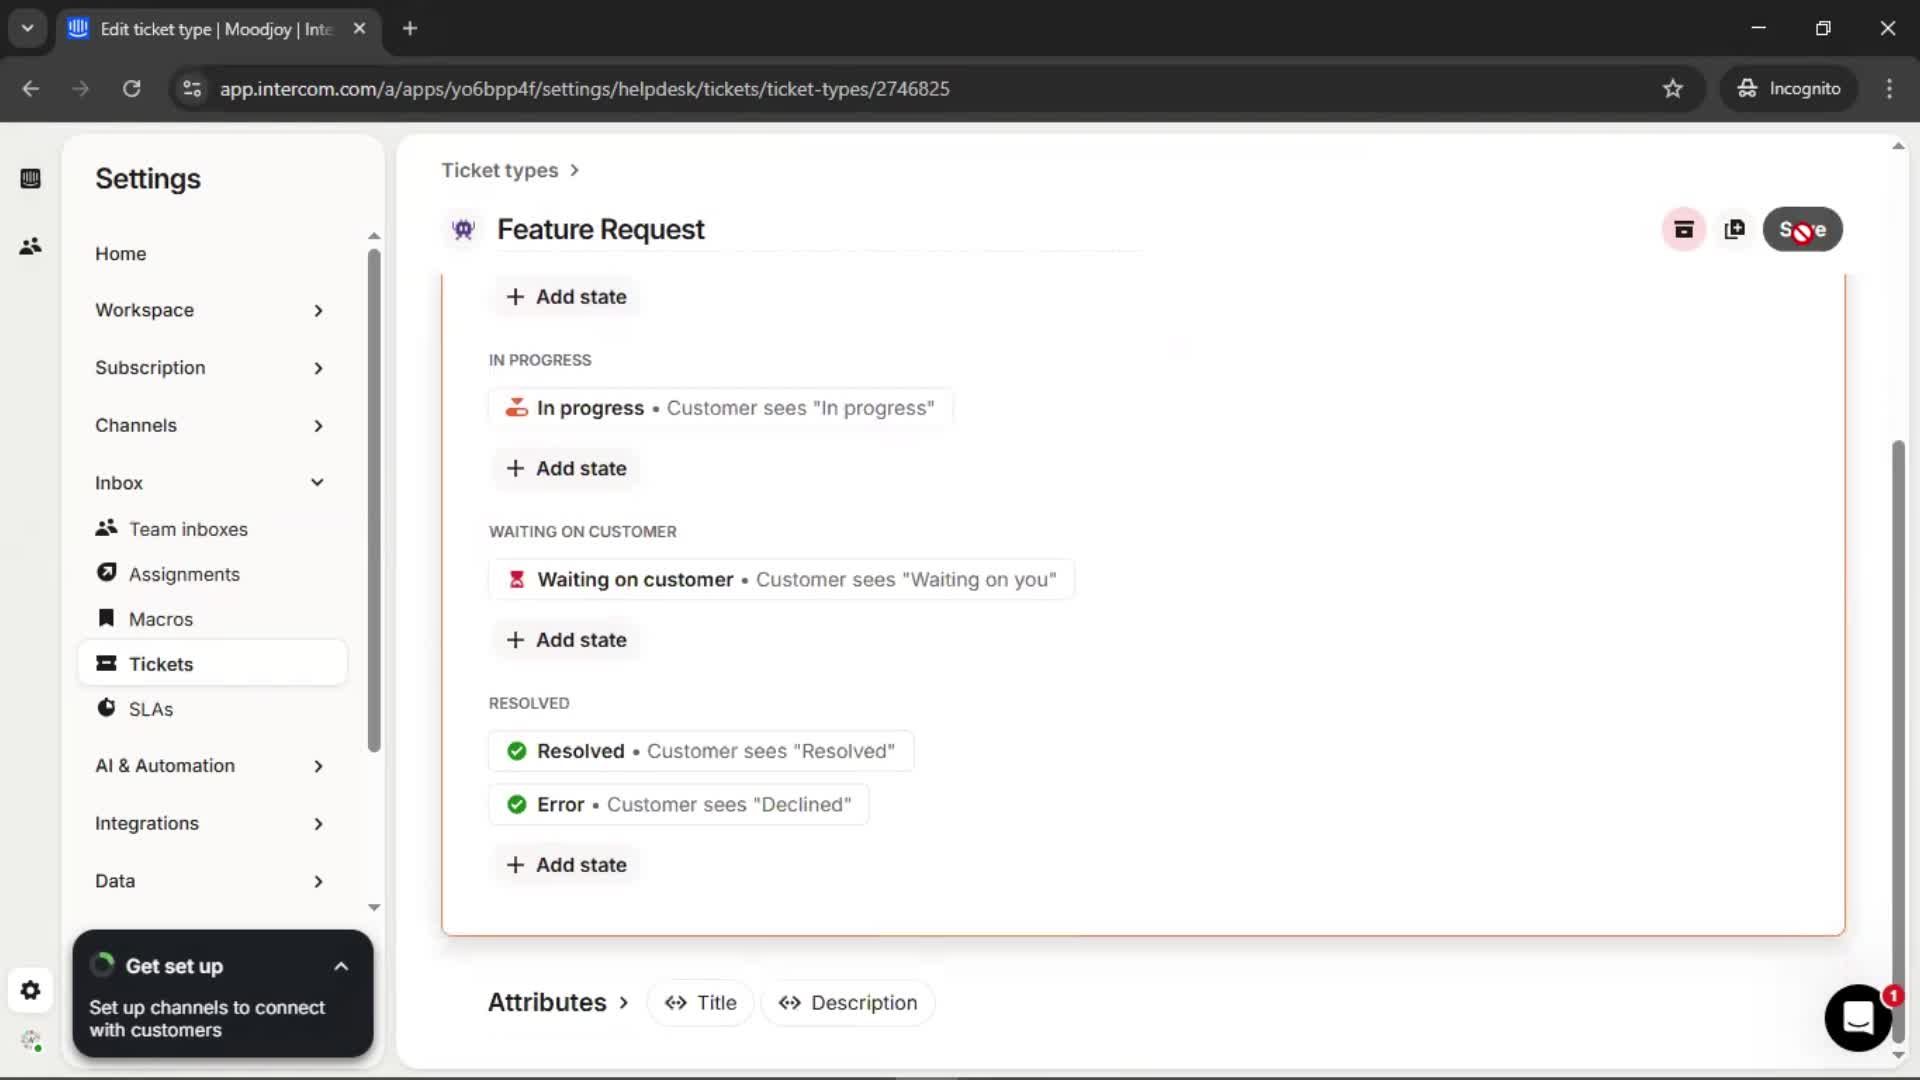
Task: Save the Feature Request ticket type
Action: pos(1802,230)
